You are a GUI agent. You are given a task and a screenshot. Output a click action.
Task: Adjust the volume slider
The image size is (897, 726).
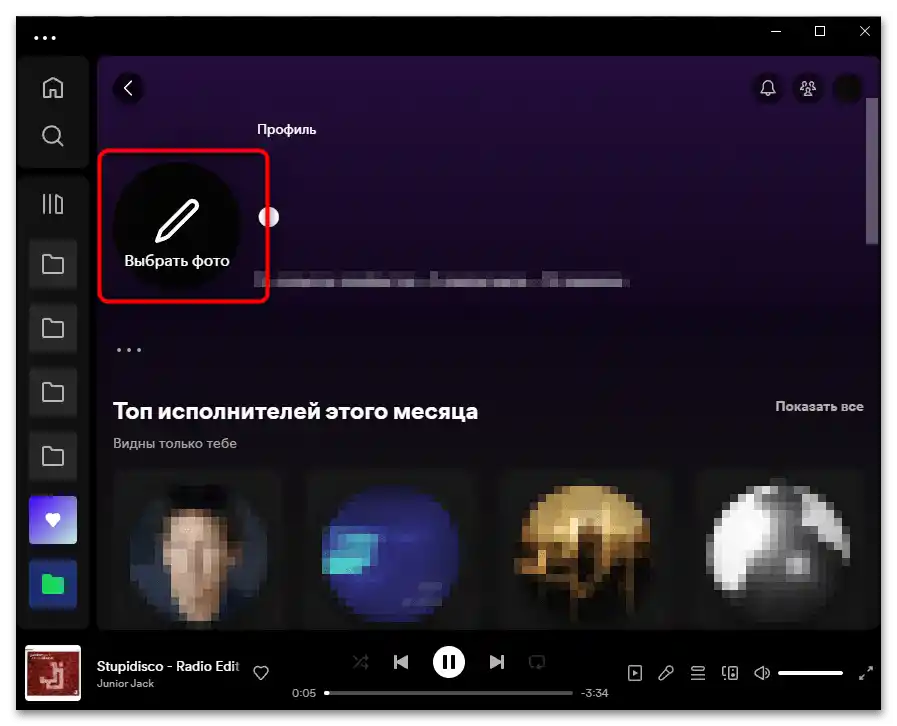(811, 673)
